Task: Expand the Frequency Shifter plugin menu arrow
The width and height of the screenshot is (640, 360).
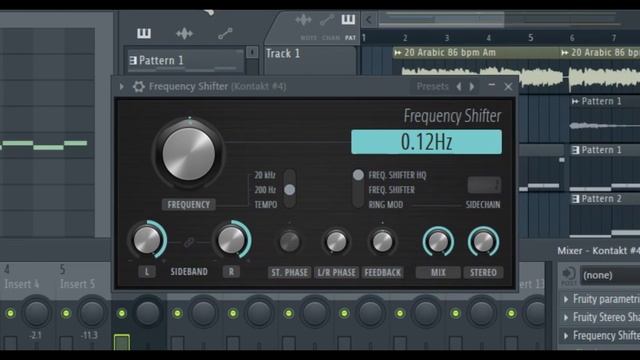Action: coord(122,87)
